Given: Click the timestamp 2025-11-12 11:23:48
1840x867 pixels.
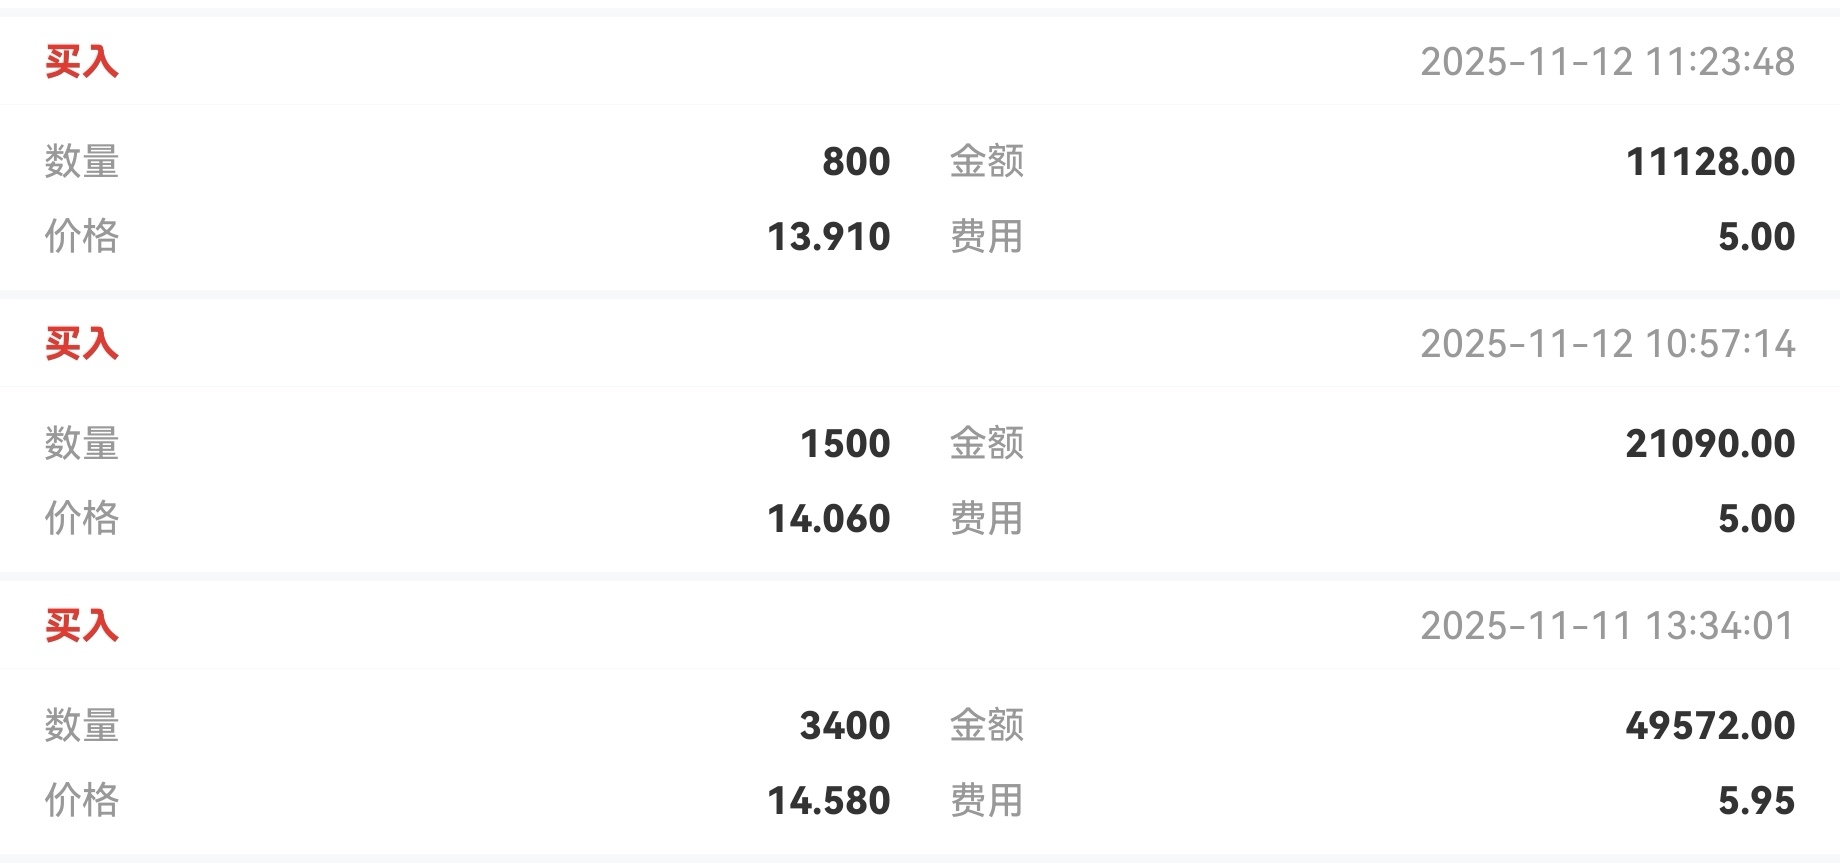Looking at the screenshot, I should click(1607, 62).
